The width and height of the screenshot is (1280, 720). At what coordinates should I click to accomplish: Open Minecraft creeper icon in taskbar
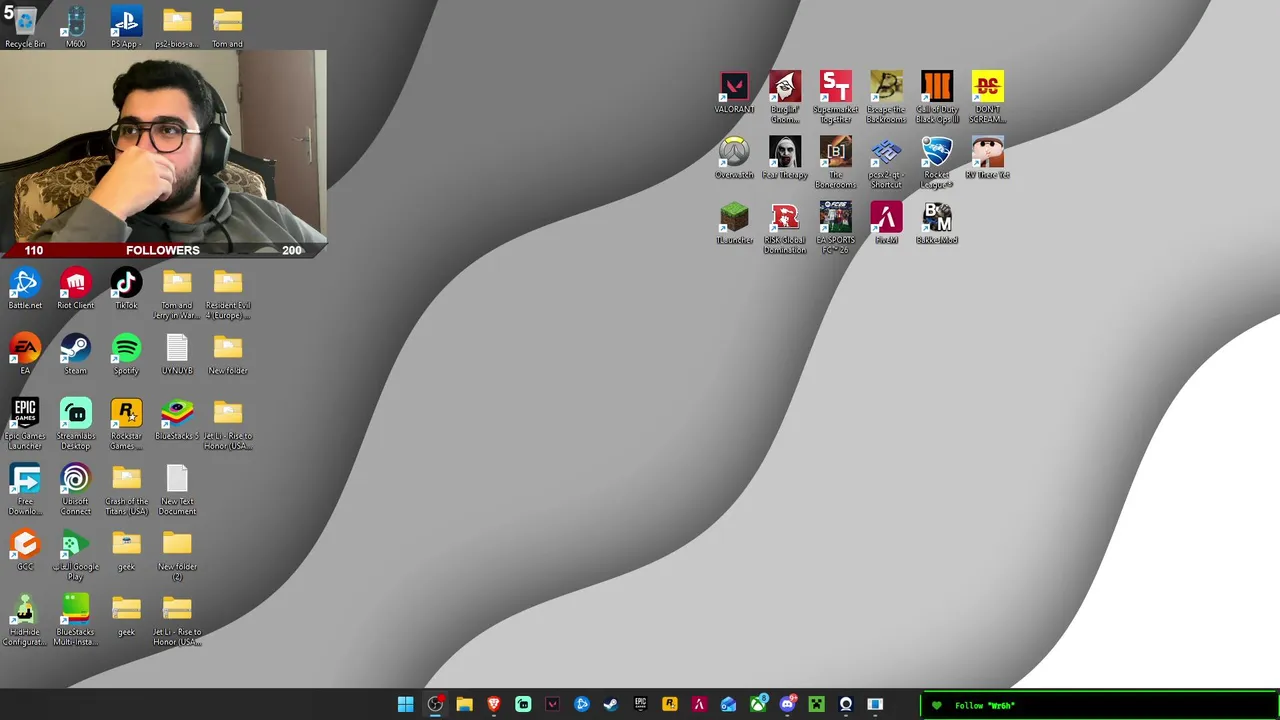tap(816, 705)
